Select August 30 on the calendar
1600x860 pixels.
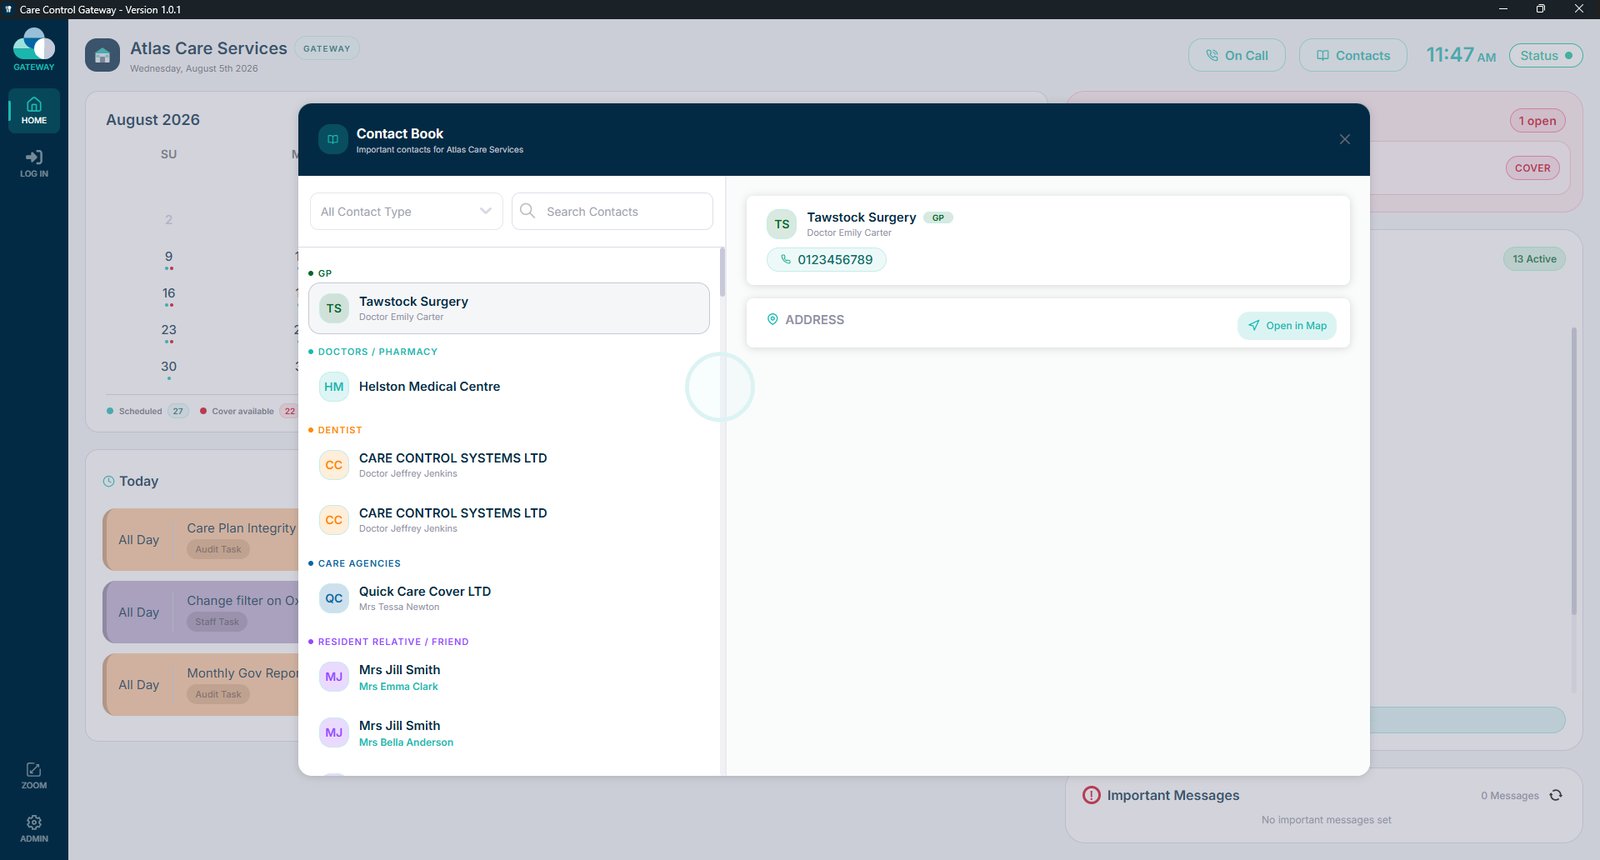click(169, 369)
